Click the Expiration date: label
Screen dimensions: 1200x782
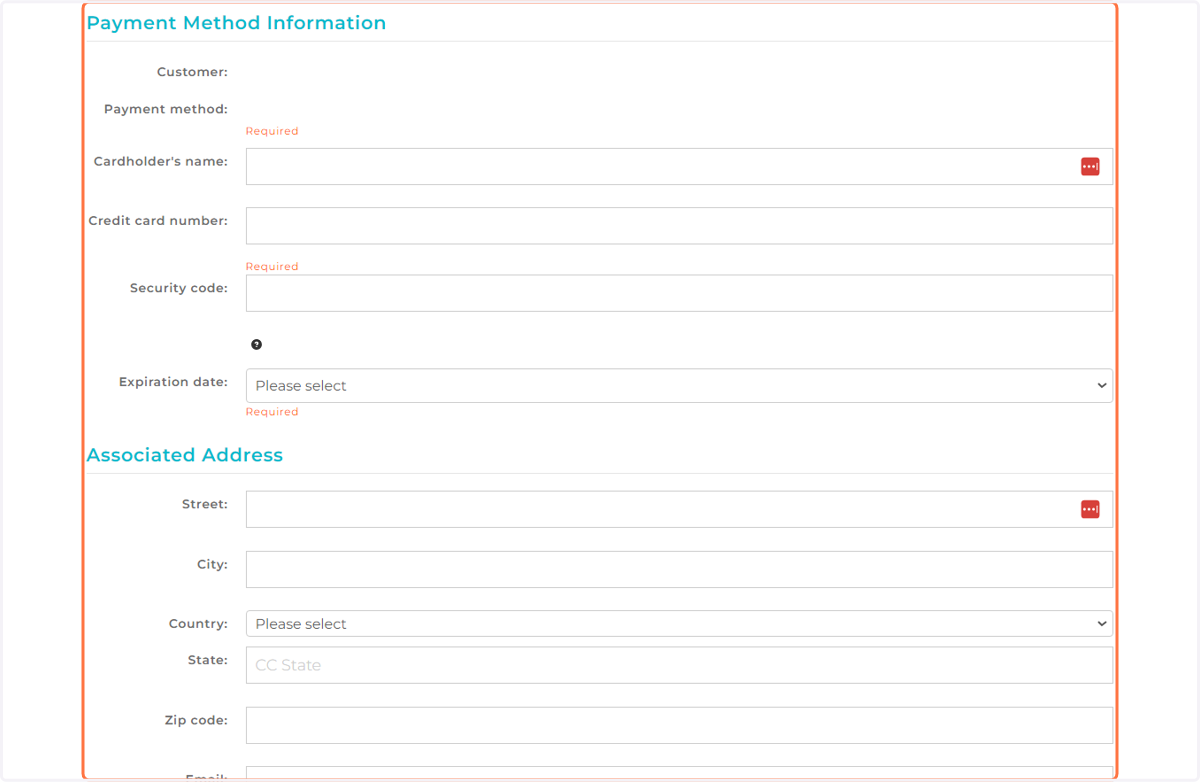pos(173,382)
